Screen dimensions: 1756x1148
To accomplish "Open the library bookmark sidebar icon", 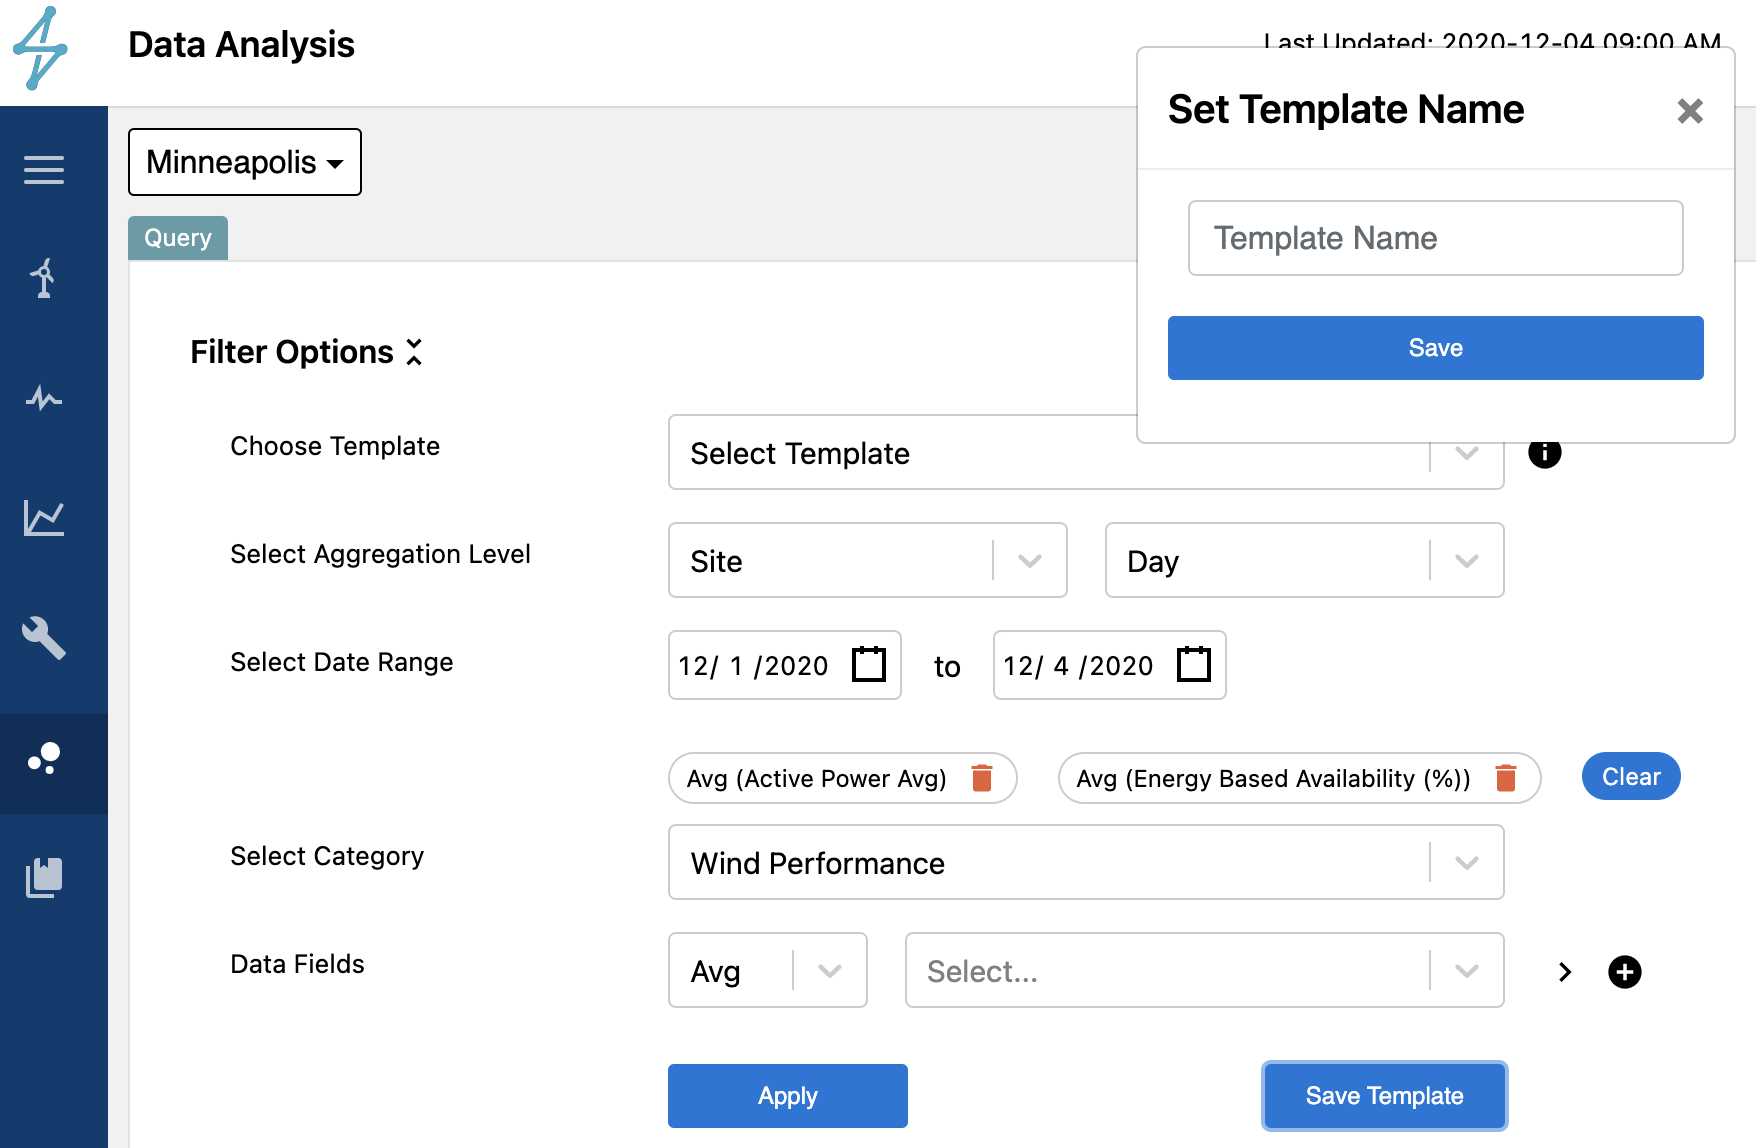I will coord(44,877).
